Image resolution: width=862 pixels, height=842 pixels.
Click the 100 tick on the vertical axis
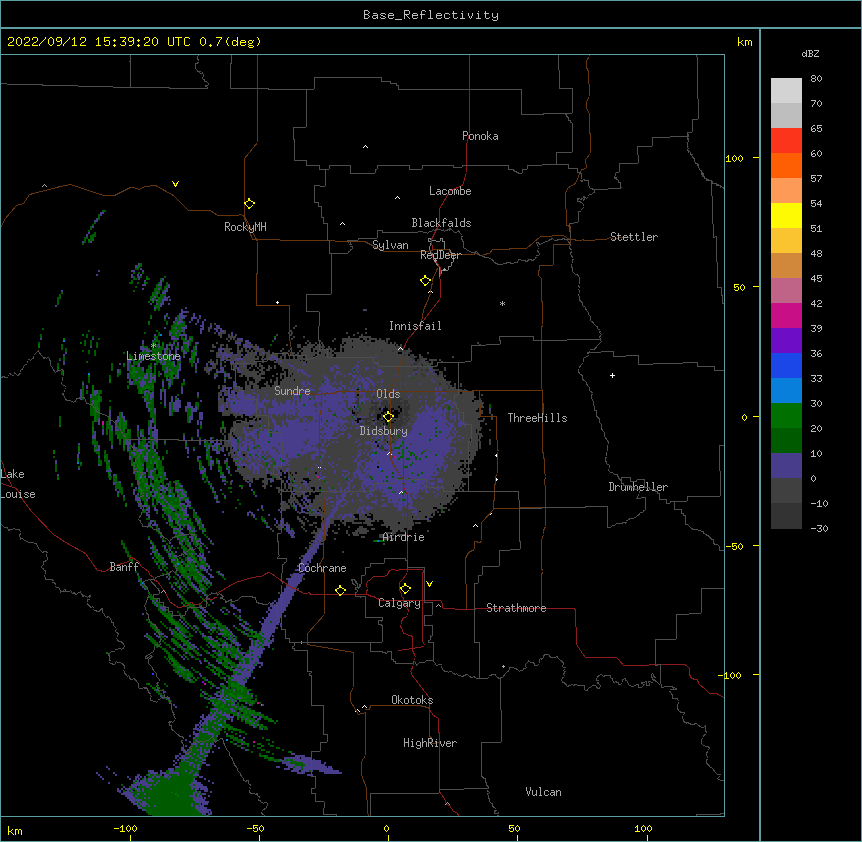point(734,158)
